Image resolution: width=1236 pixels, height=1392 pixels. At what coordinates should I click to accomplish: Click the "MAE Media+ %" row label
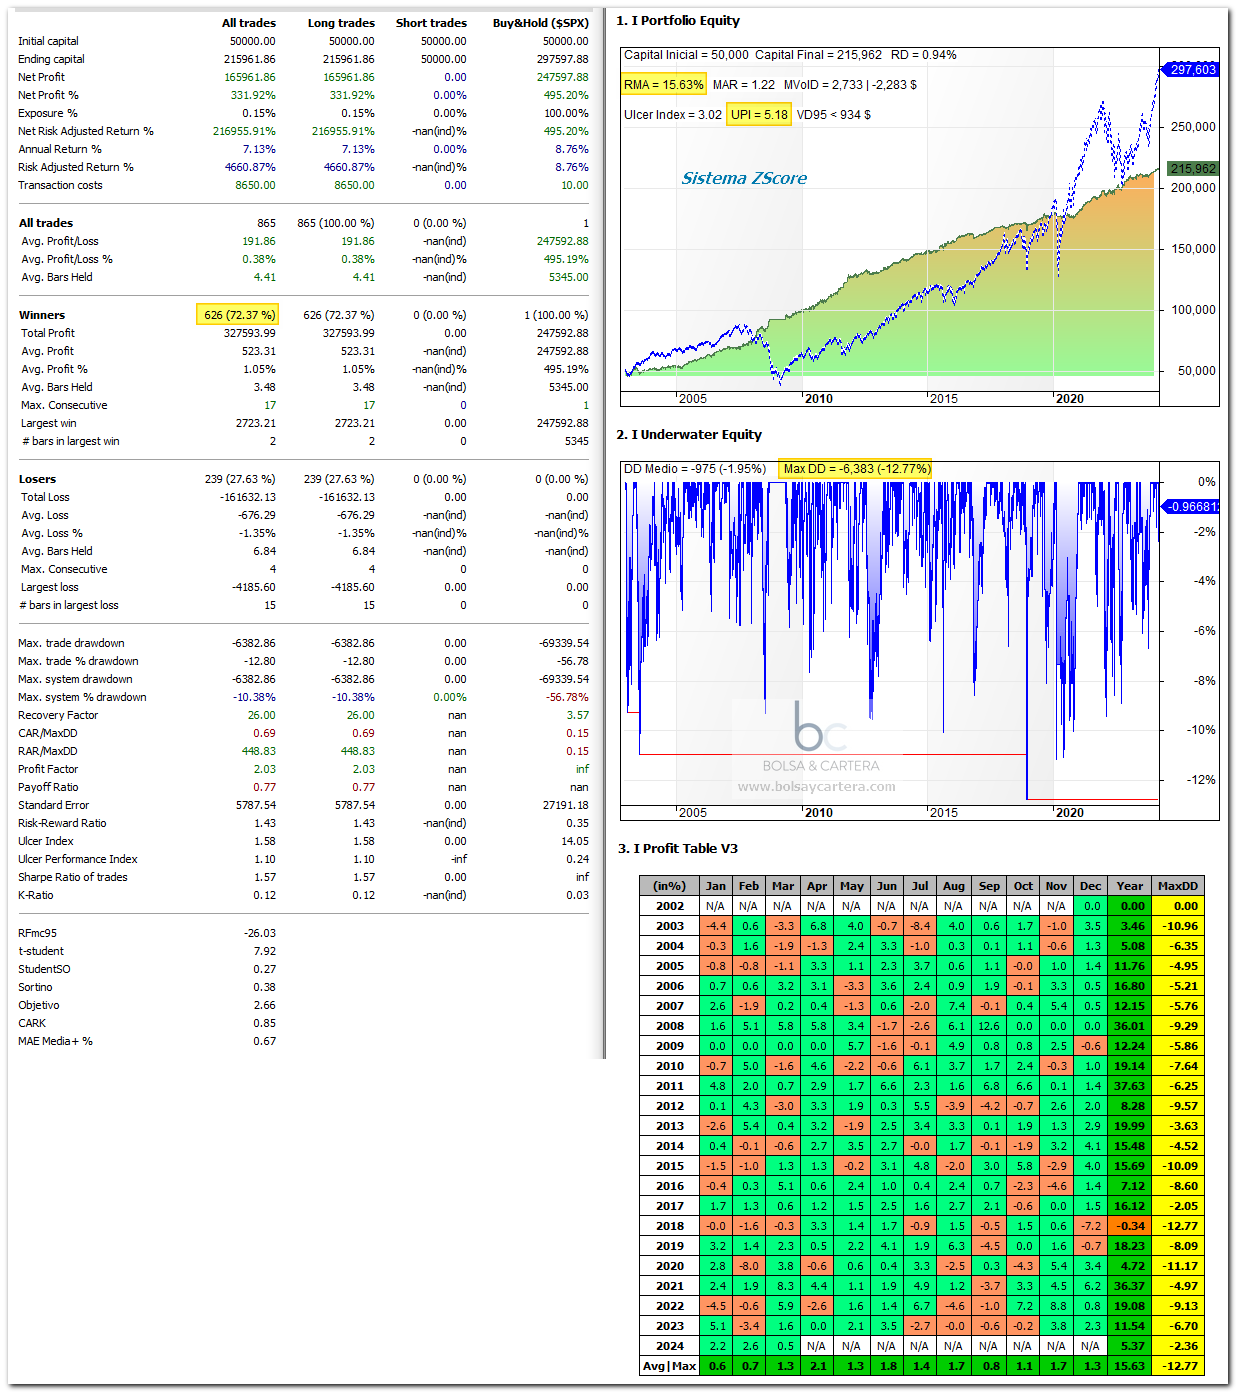[55, 1041]
